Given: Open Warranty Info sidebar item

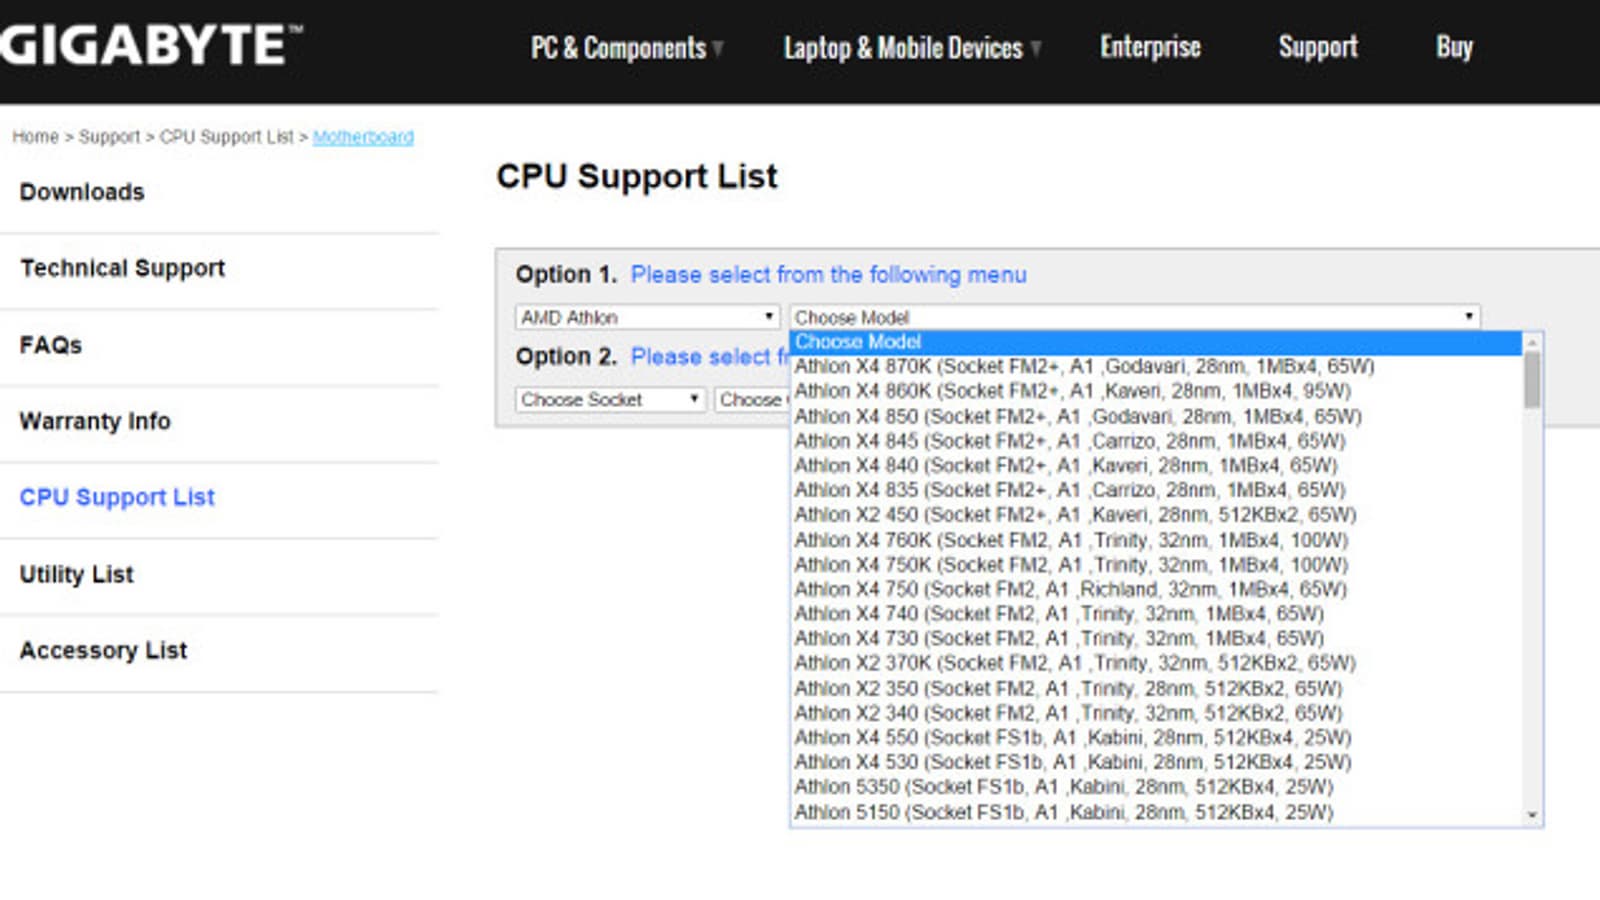Looking at the screenshot, I should [95, 421].
